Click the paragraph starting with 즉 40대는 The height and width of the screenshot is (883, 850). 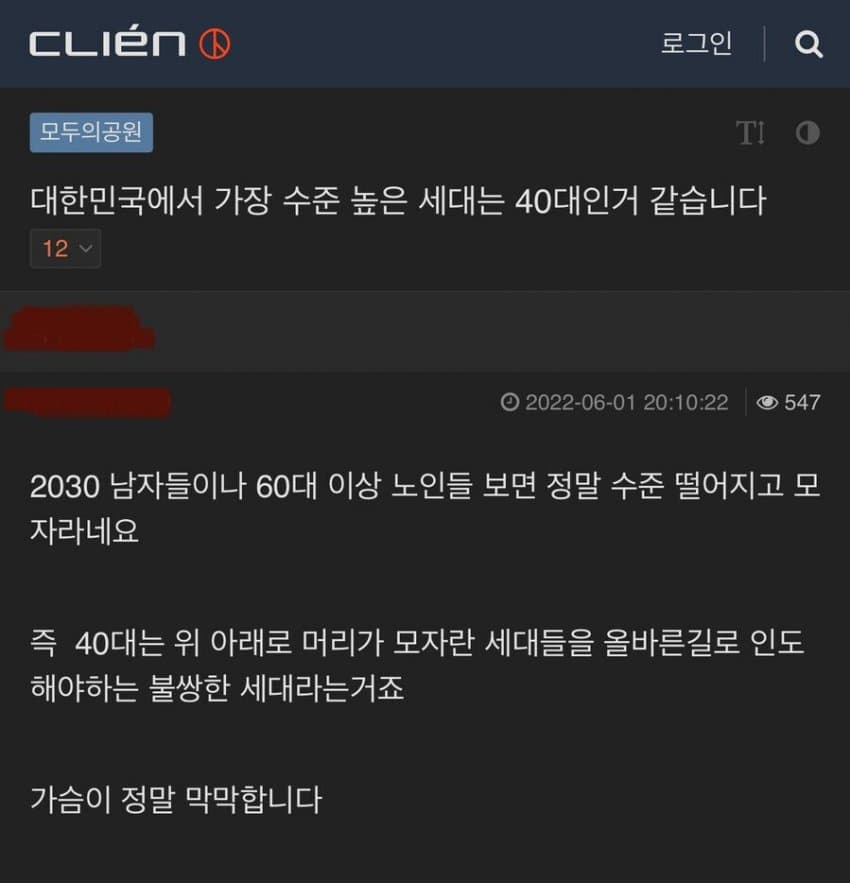click(417, 665)
